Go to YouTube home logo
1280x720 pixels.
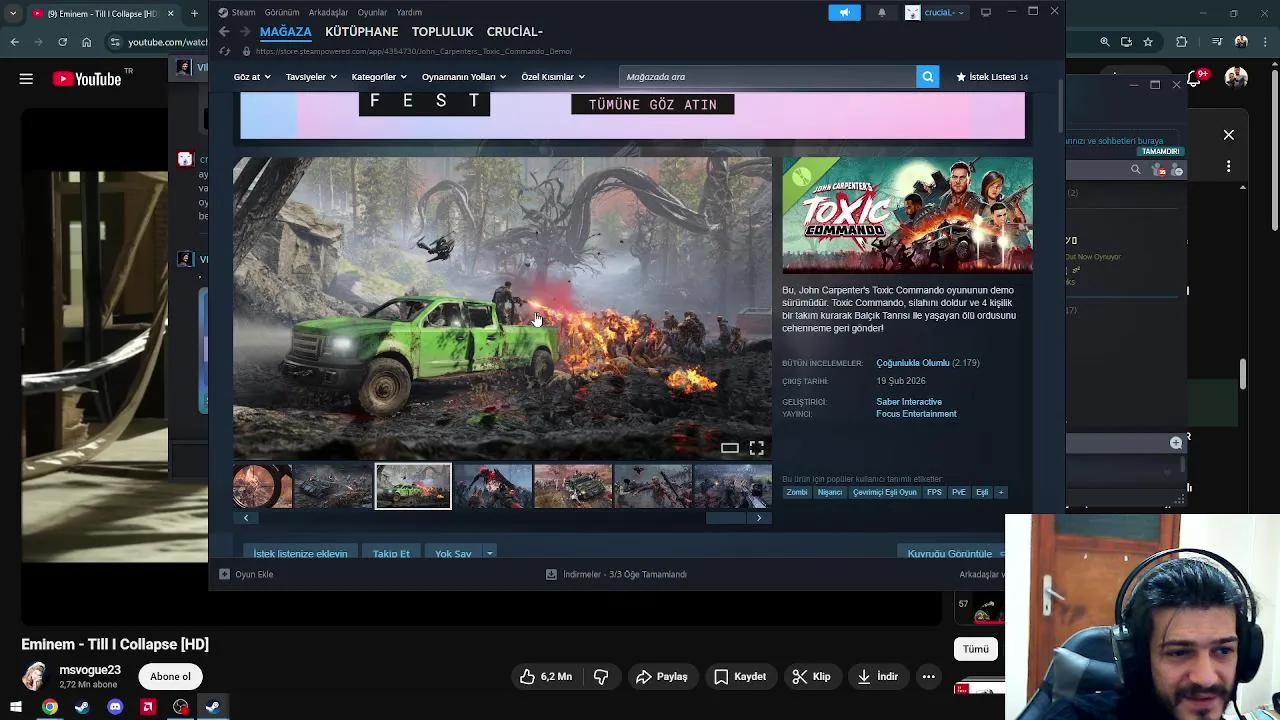[86, 79]
